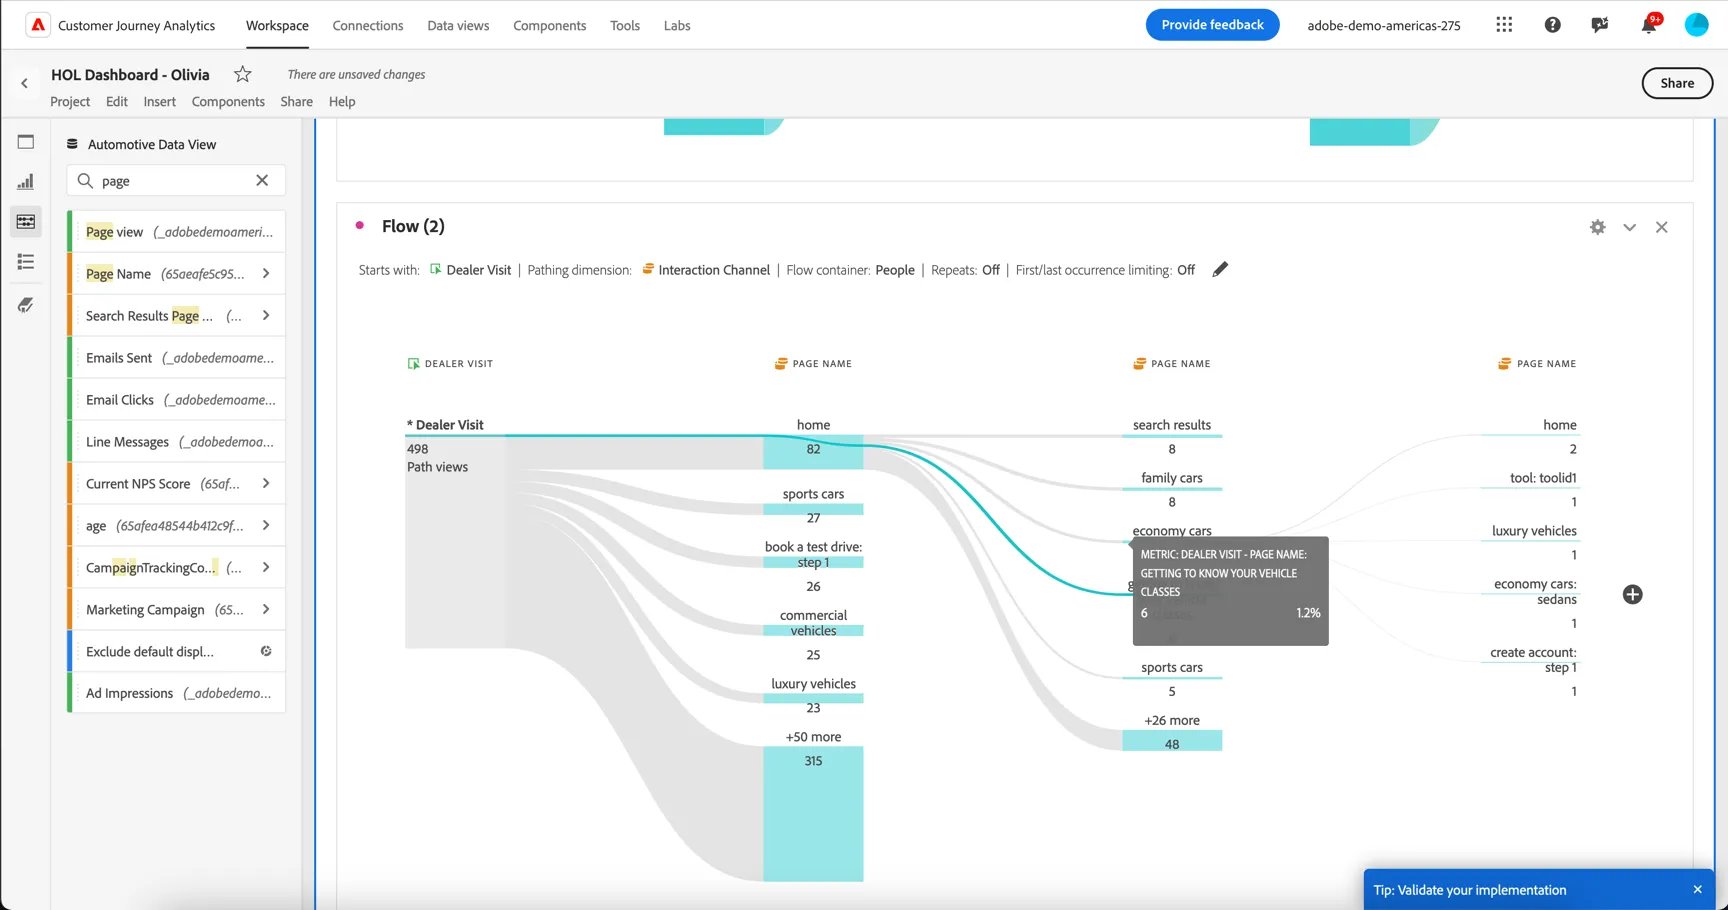Open the Insert menu

tap(159, 101)
